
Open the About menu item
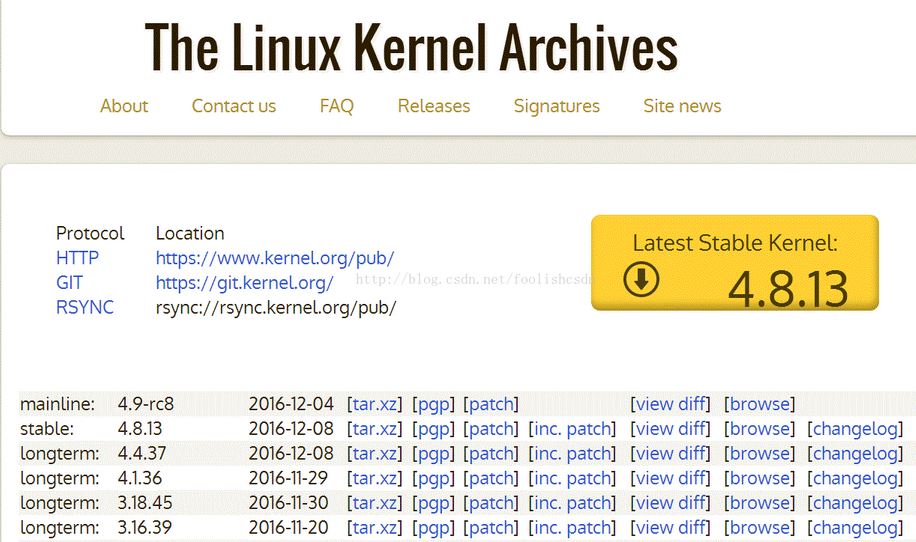pyautogui.click(x=124, y=106)
